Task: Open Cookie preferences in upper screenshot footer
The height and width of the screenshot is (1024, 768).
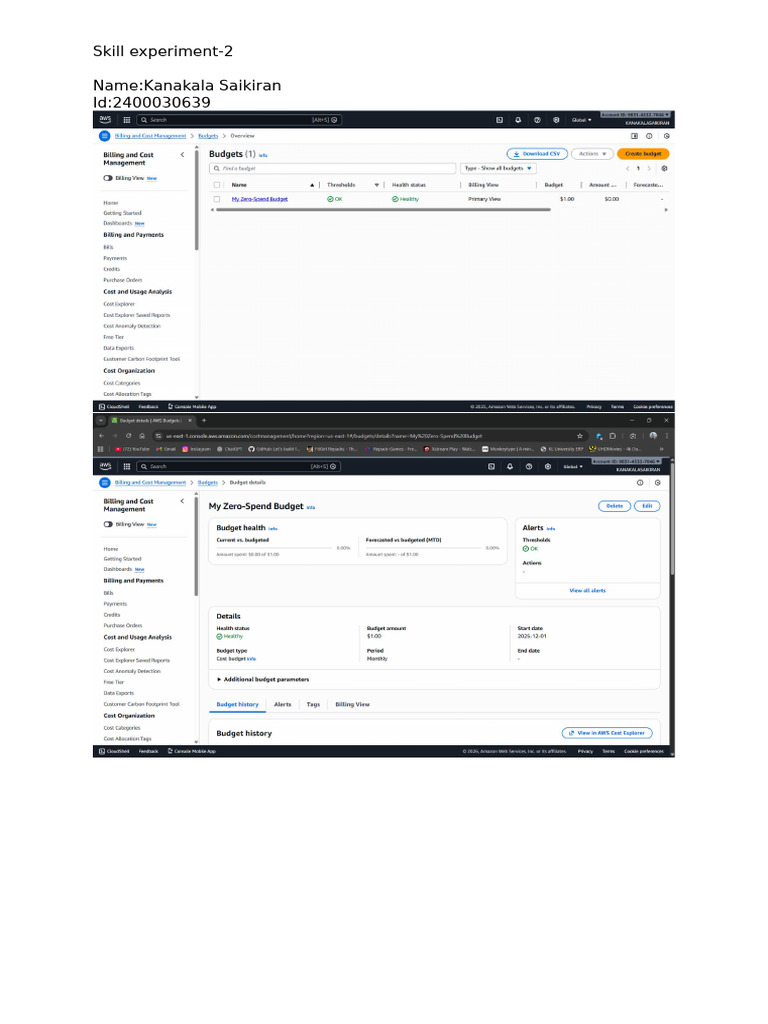Action: [x=652, y=406]
